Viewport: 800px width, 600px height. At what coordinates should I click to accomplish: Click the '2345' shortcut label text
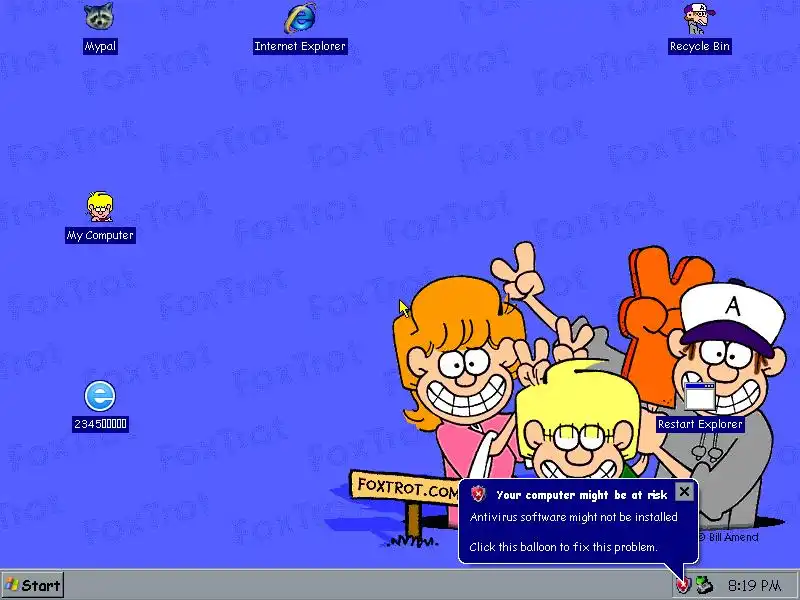pyautogui.click(x=100, y=424)
